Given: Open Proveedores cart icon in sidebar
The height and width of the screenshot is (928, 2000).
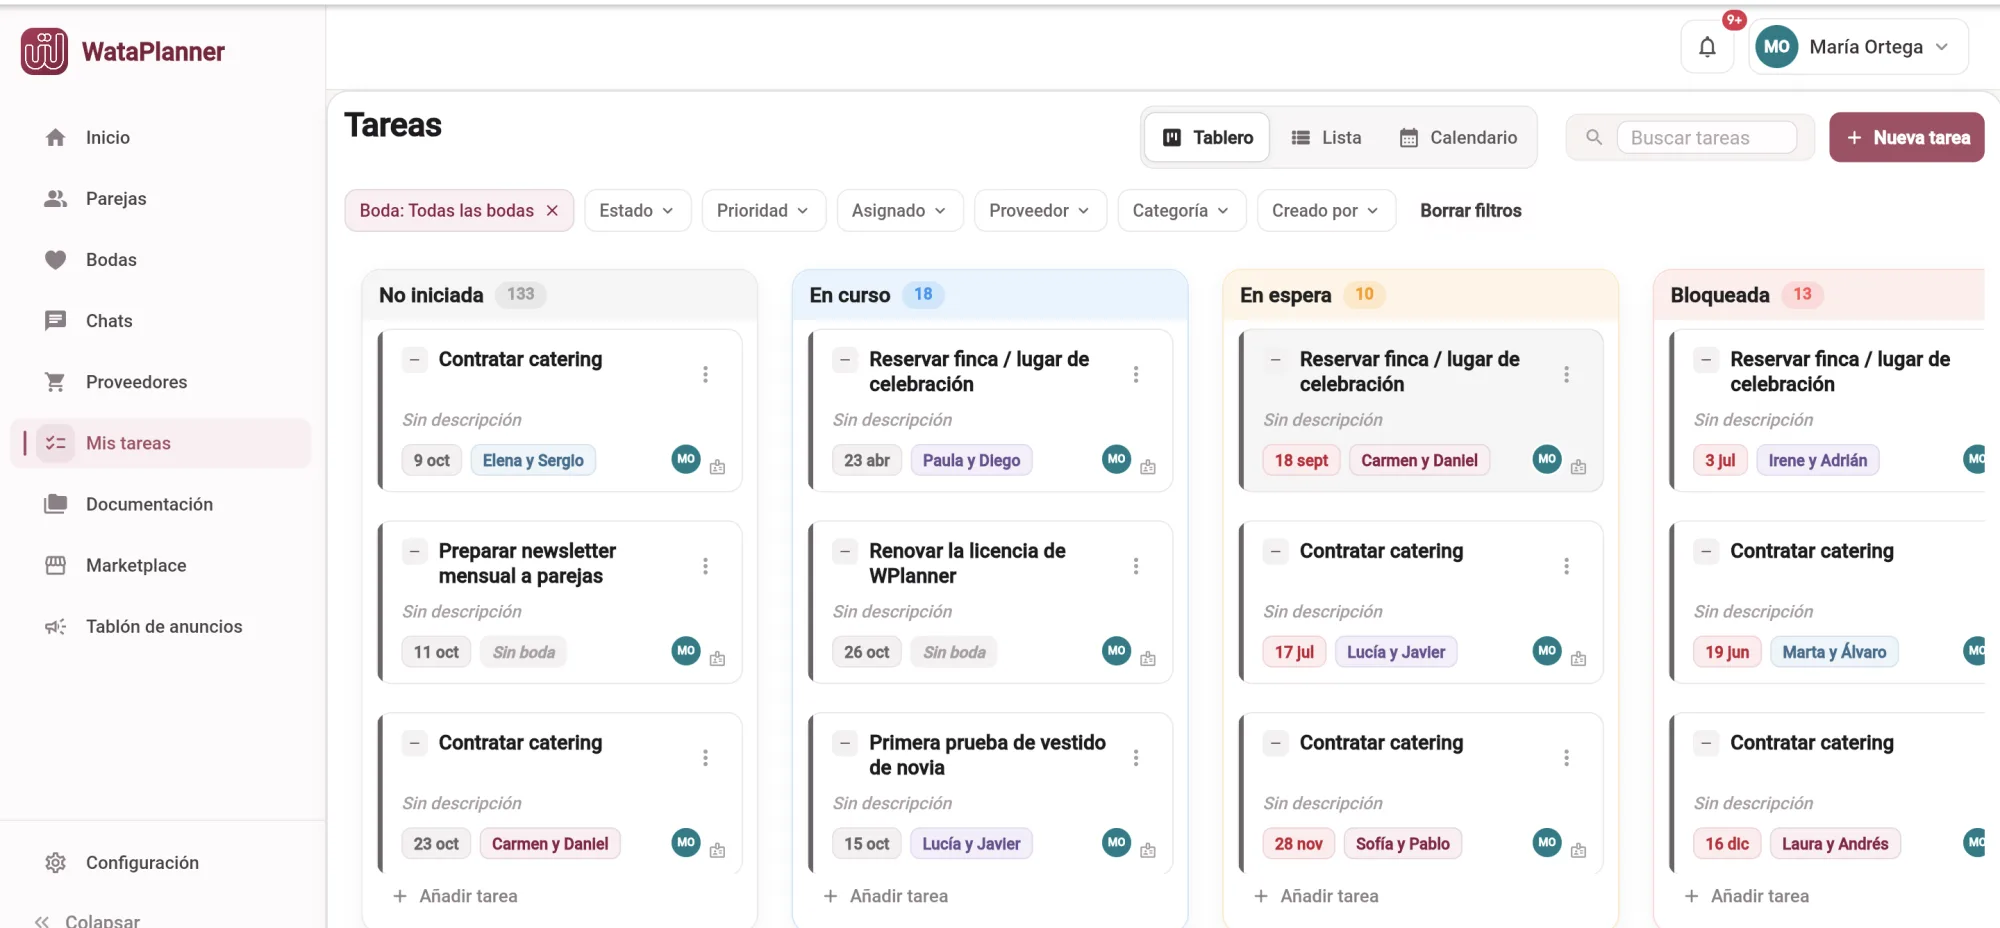Looking at the screenshot, I should click(56, 381).
